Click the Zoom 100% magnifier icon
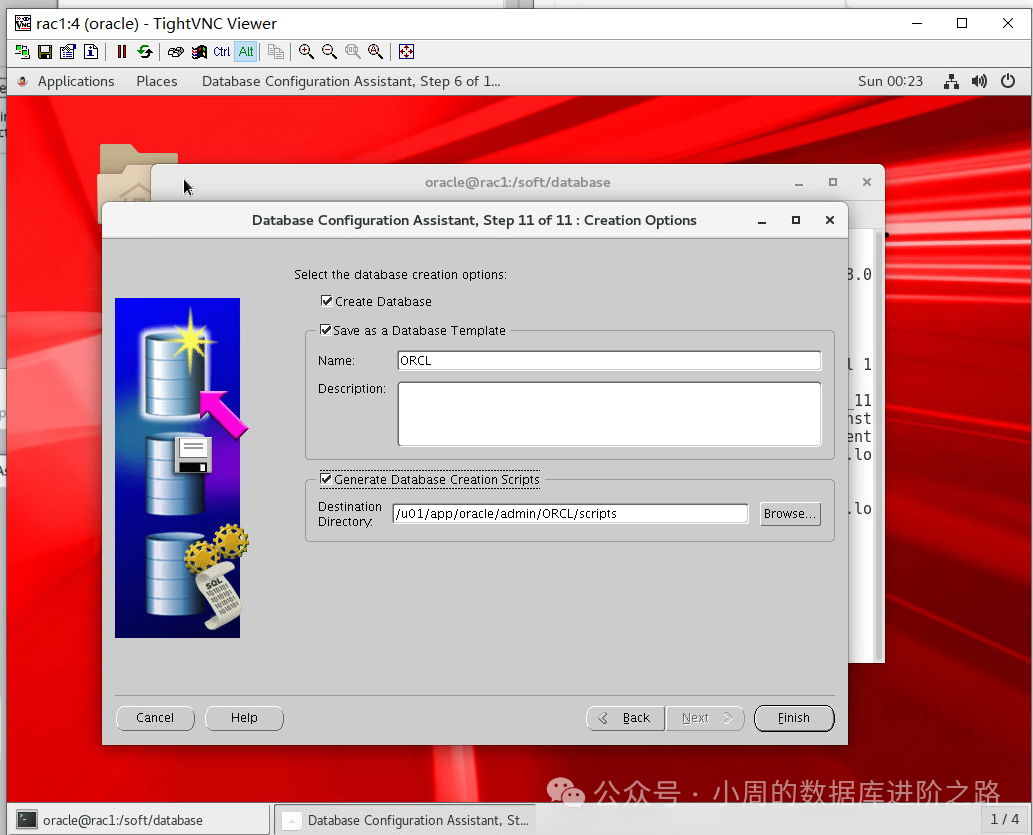1033x835 pixels. [352, 51]
